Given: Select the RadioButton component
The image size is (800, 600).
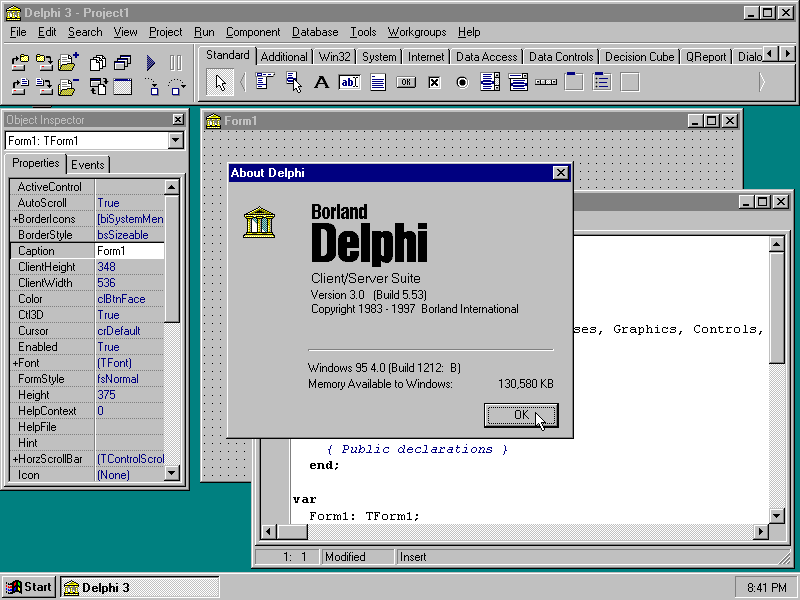Looking at the screenshot, I should pyautogui.click(x=462, y=82).
